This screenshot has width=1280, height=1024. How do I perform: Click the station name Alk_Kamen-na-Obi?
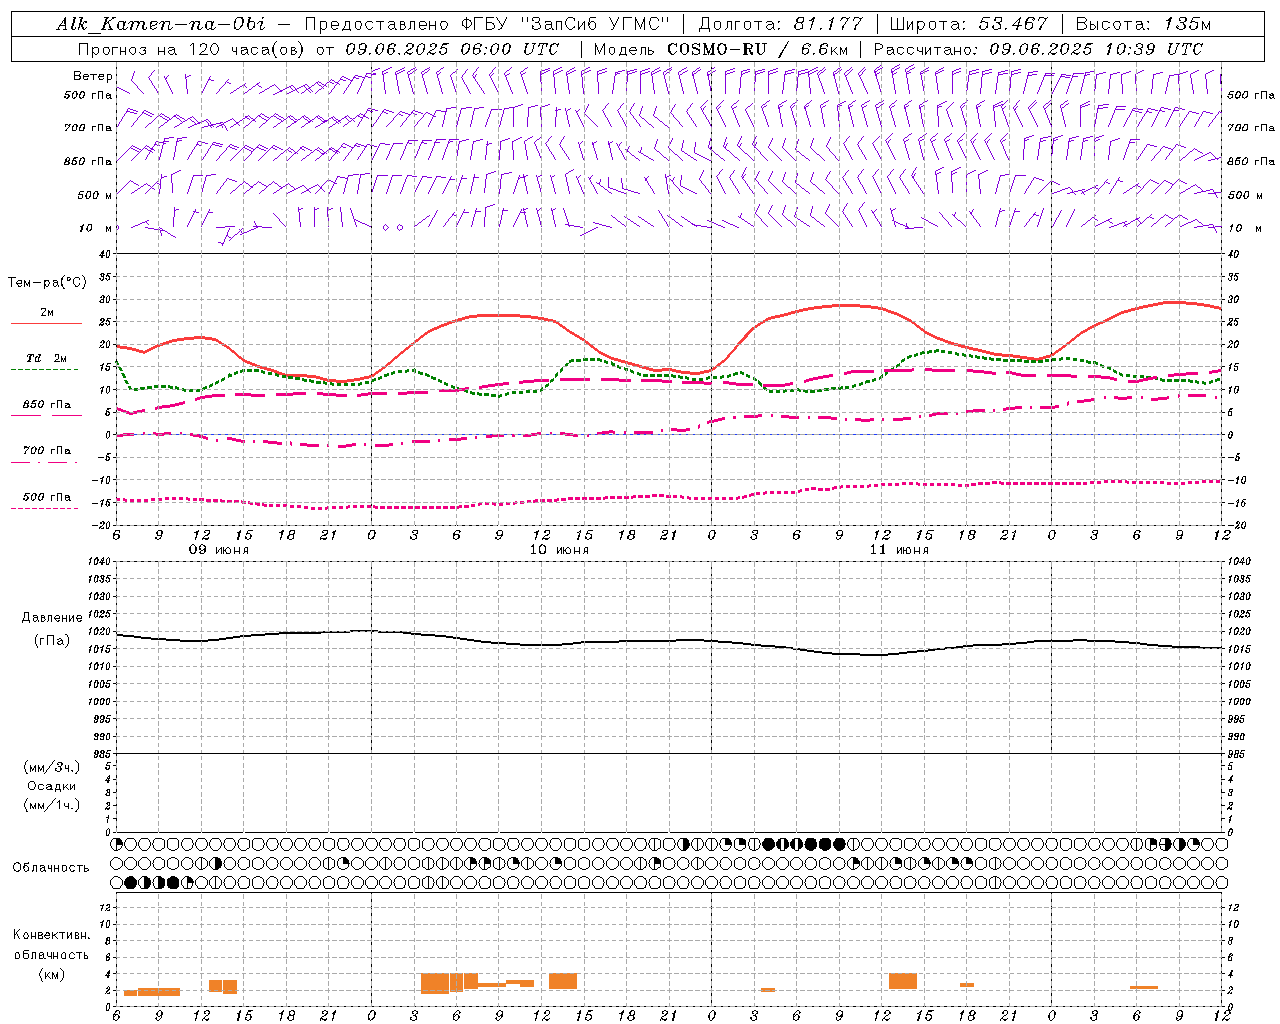[x=161, y=24]
